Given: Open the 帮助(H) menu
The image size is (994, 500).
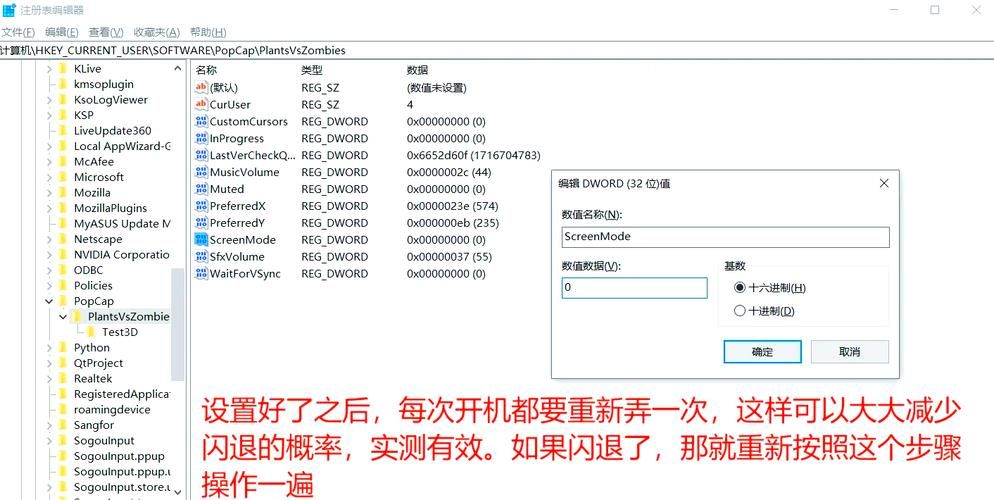Looking at the screenshot, I should (x=208, y=32).
